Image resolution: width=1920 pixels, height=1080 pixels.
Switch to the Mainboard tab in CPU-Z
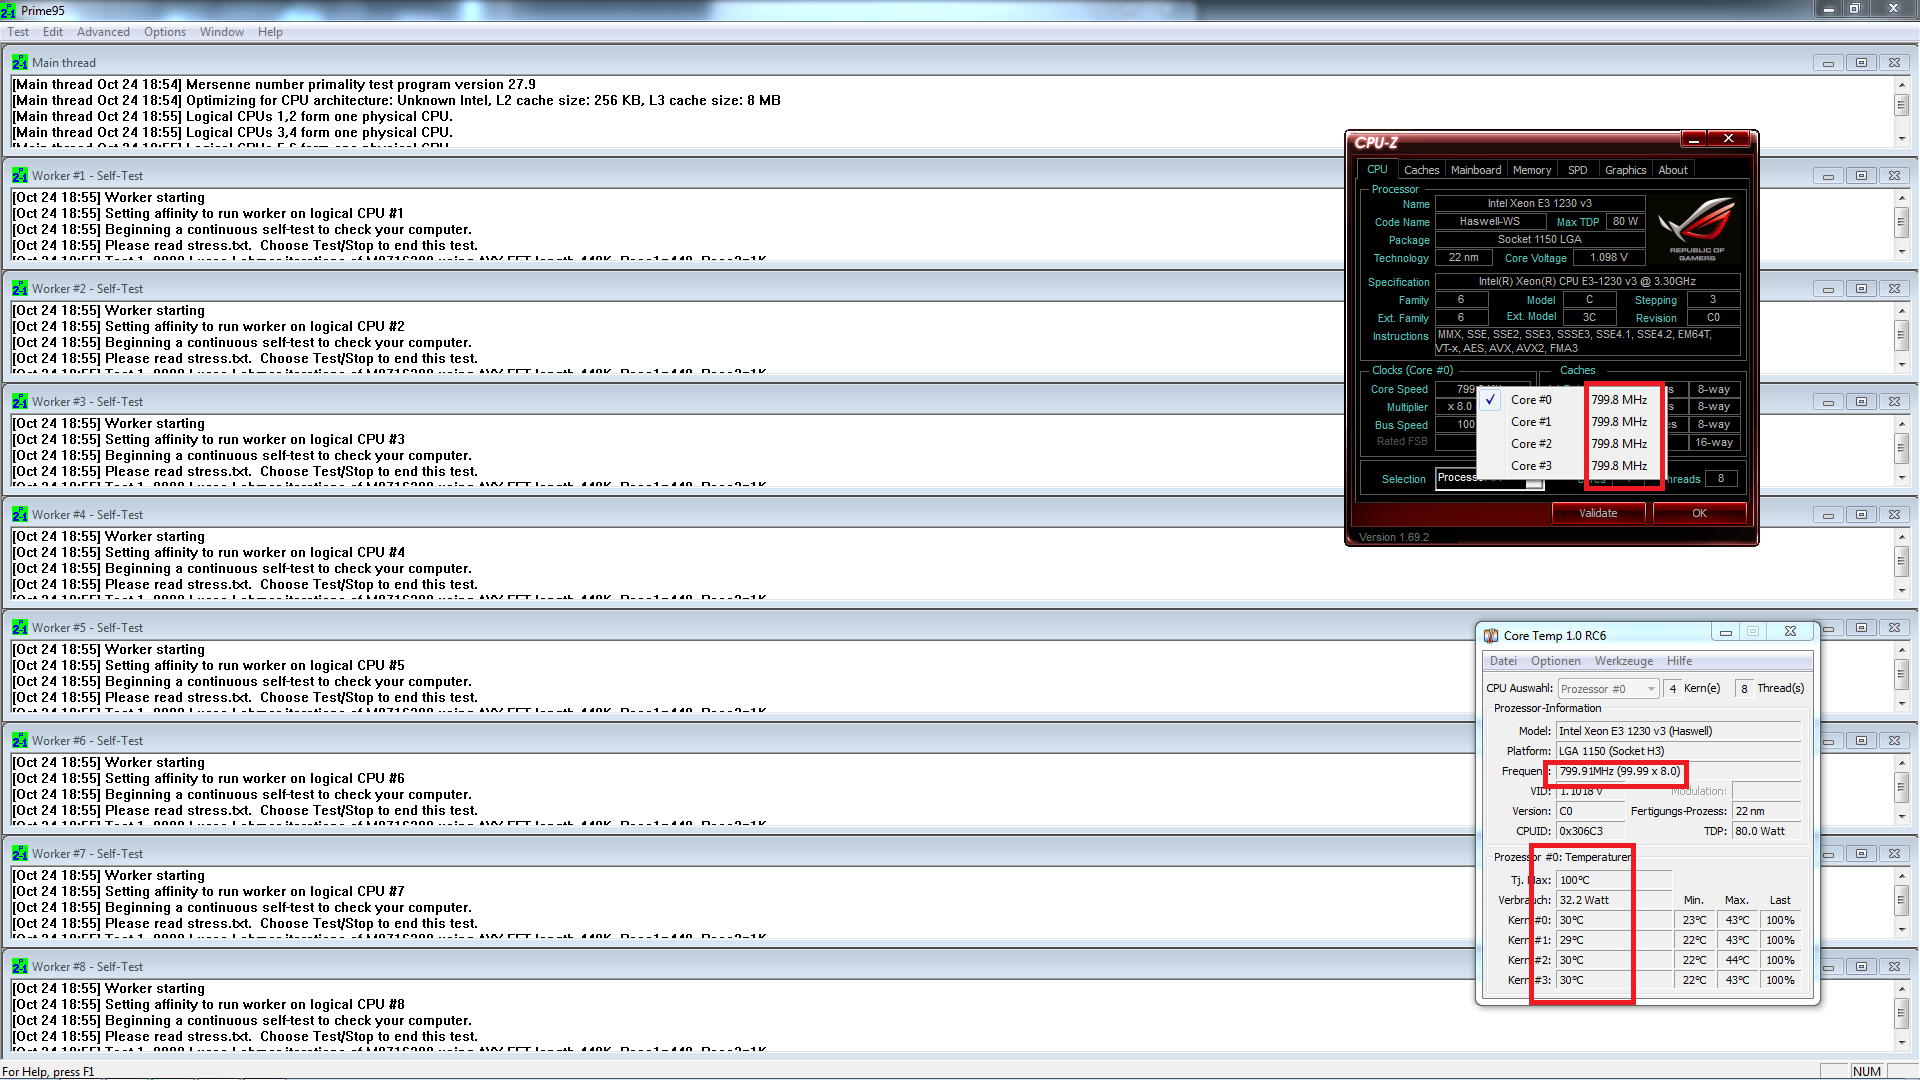pos(1475,170)
